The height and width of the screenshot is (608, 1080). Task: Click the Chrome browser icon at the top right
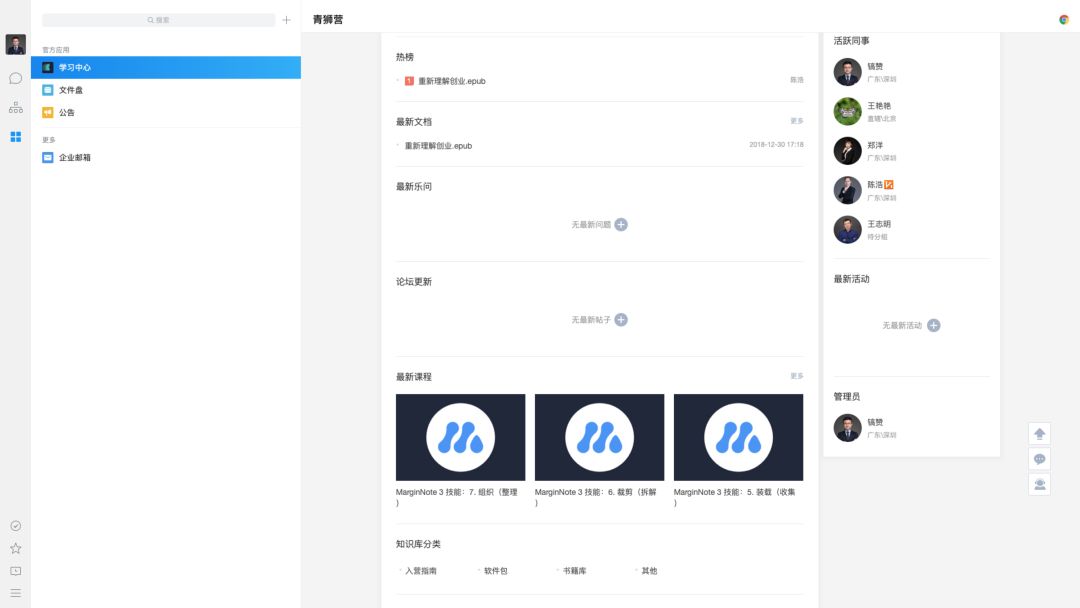tap(1063, 19)
